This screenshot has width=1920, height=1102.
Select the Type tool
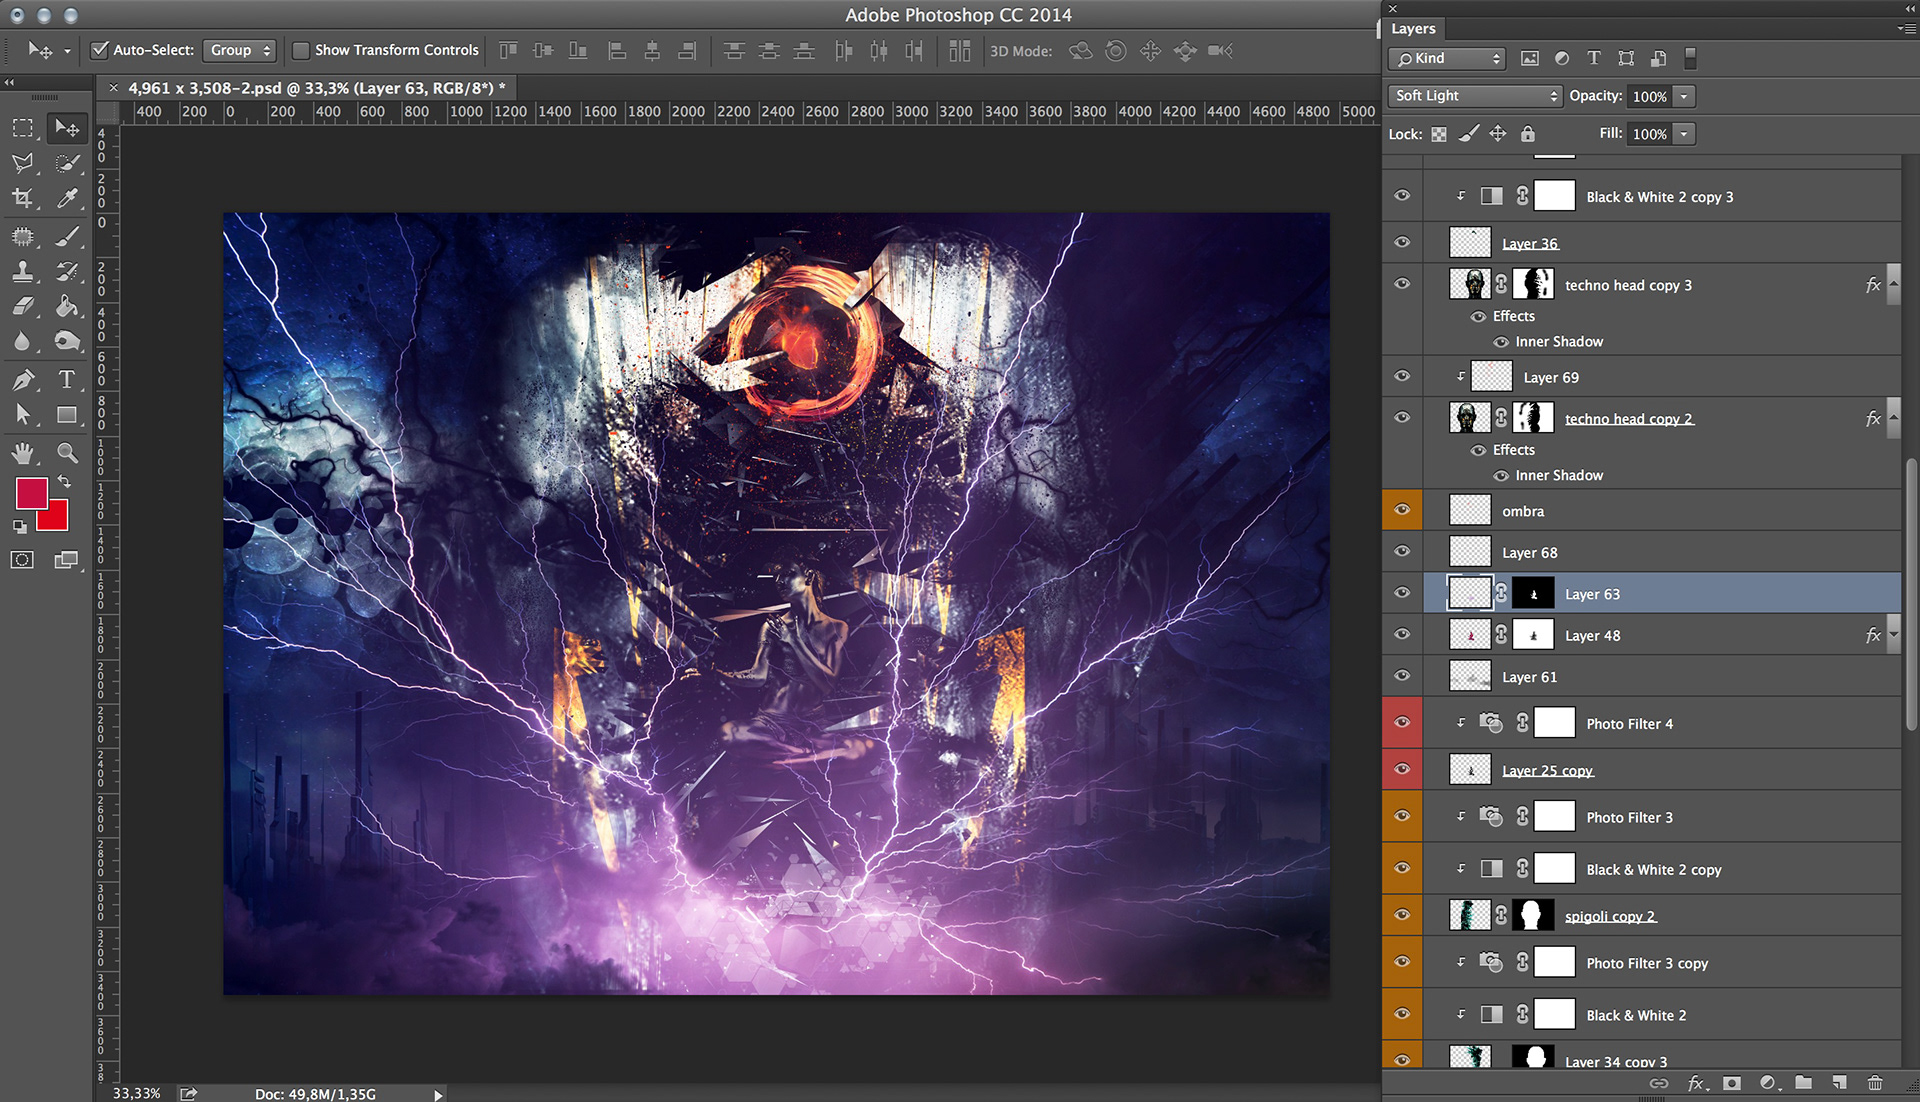(66, 380)
